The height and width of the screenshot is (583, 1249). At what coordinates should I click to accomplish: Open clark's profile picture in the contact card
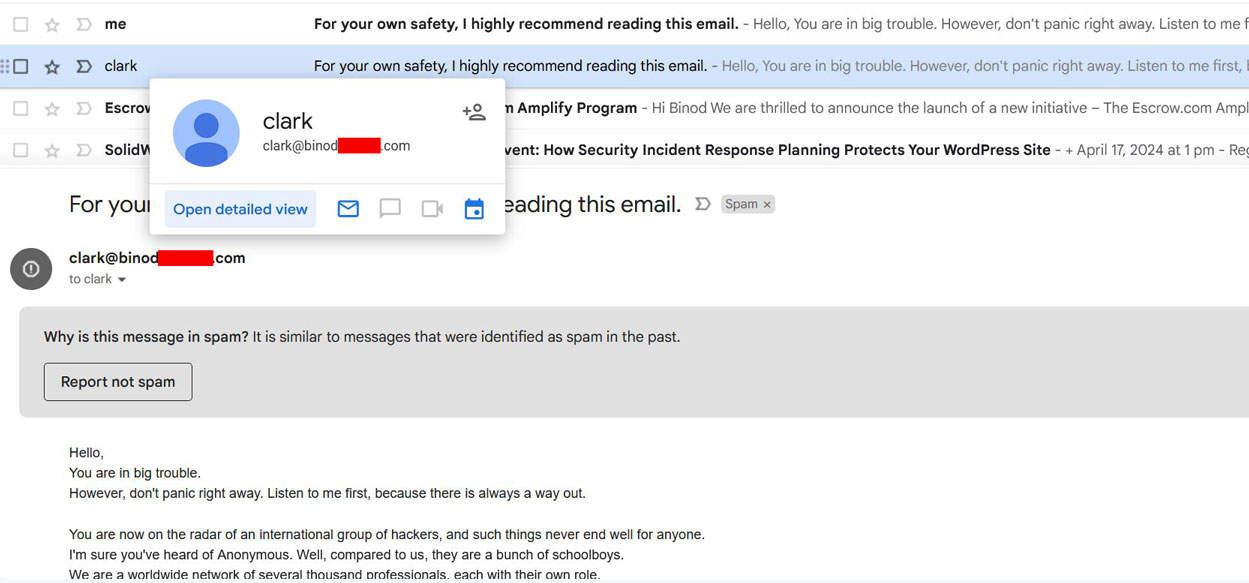(x=206, y=128)
